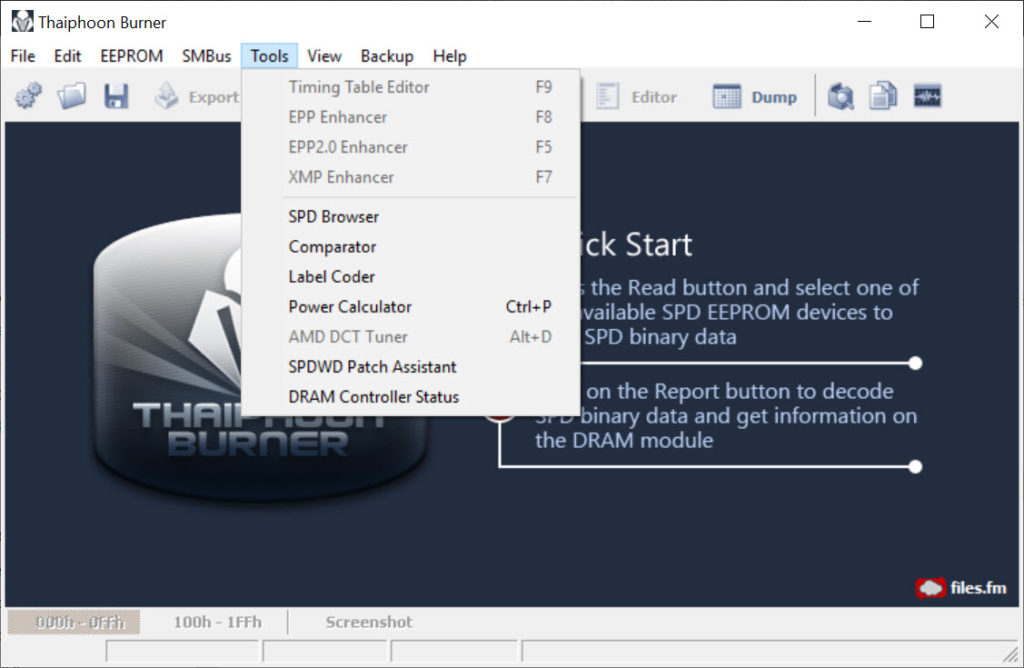The width and height of the screenshot is (1024, 668).
Task: Click the Thaiphoon Burner title bar app icon
Action: tap(22, 22)
